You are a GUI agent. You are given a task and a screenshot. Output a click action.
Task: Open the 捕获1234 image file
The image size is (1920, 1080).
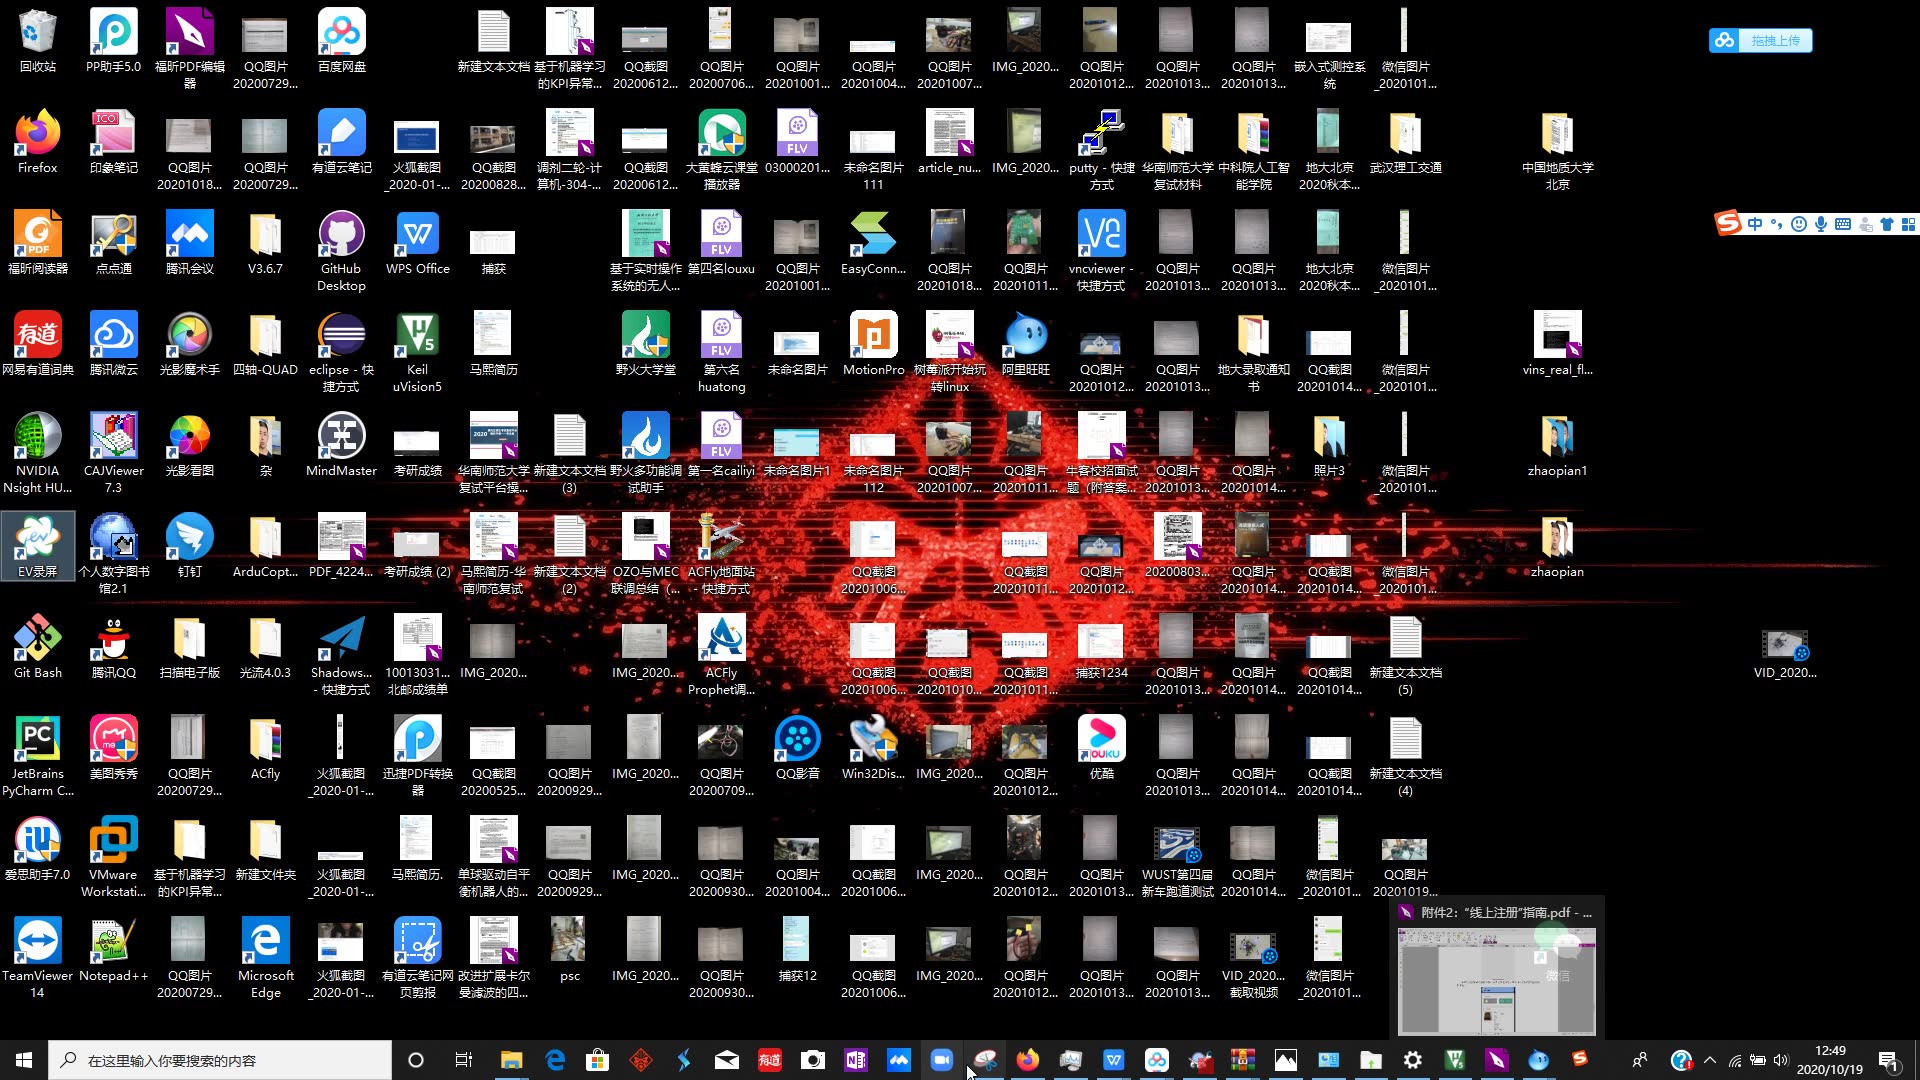1101,646
